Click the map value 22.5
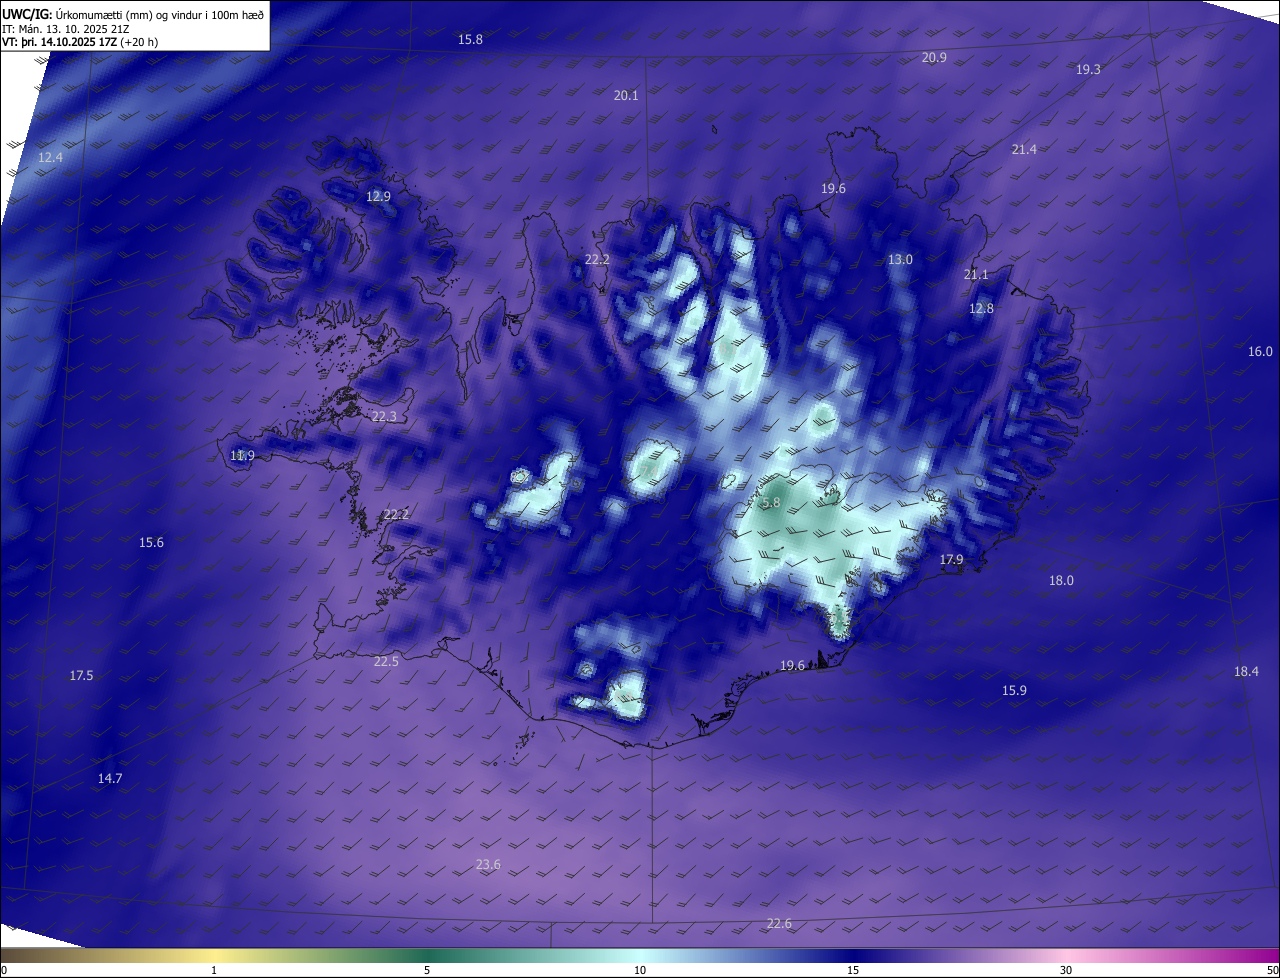The height and width of the screenshot is (978, 1280). [386, 661]
